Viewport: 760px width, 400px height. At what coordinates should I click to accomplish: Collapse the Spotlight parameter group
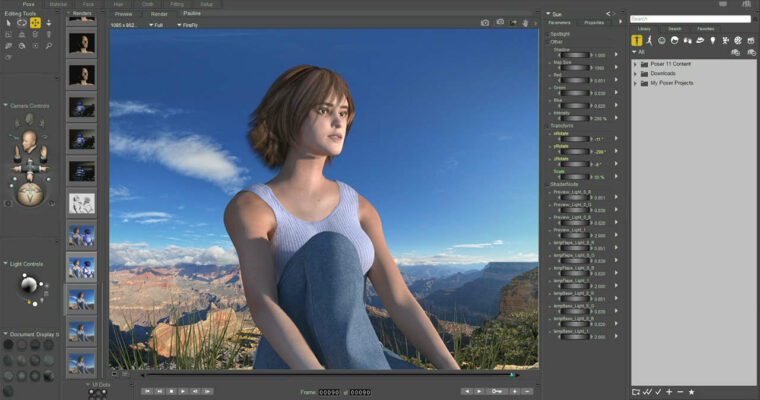[x=549, y=34]
